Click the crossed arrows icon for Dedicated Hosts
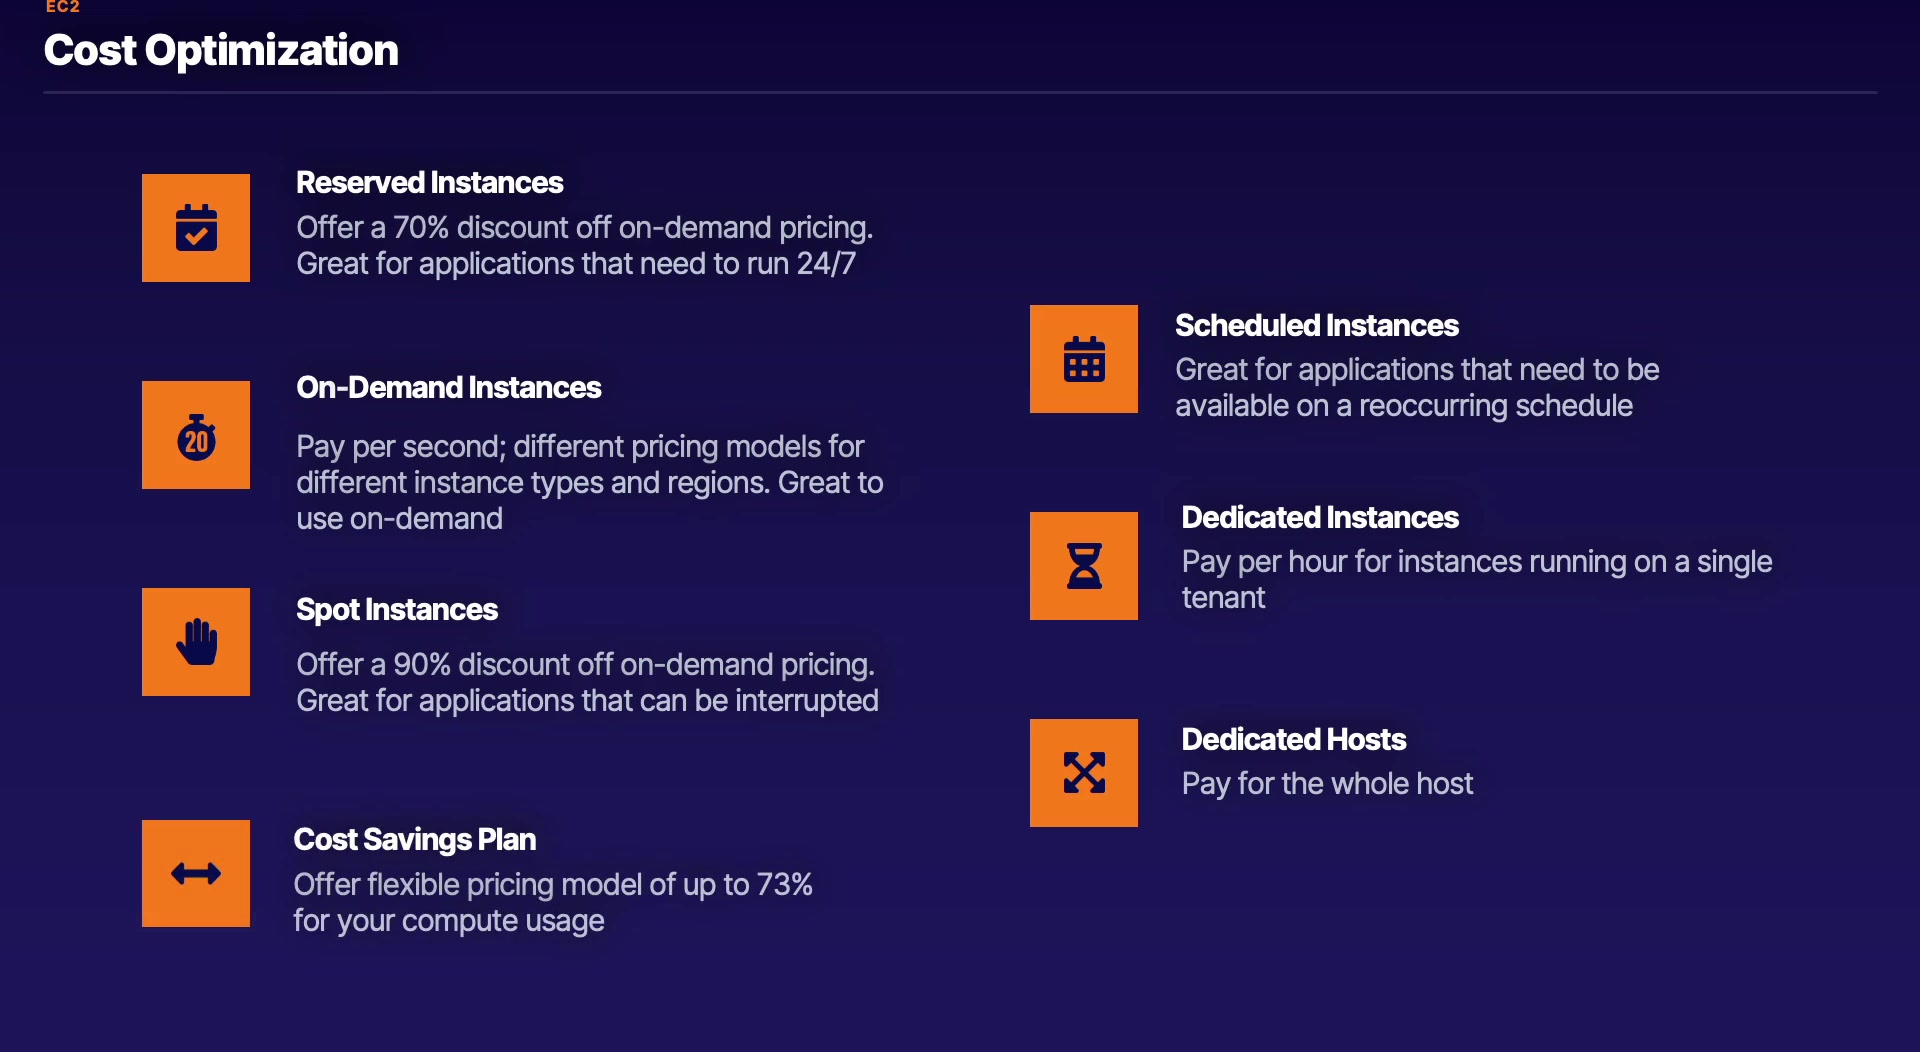The height and width of the screenshot is (1052, 1920). coord(1084,773)
